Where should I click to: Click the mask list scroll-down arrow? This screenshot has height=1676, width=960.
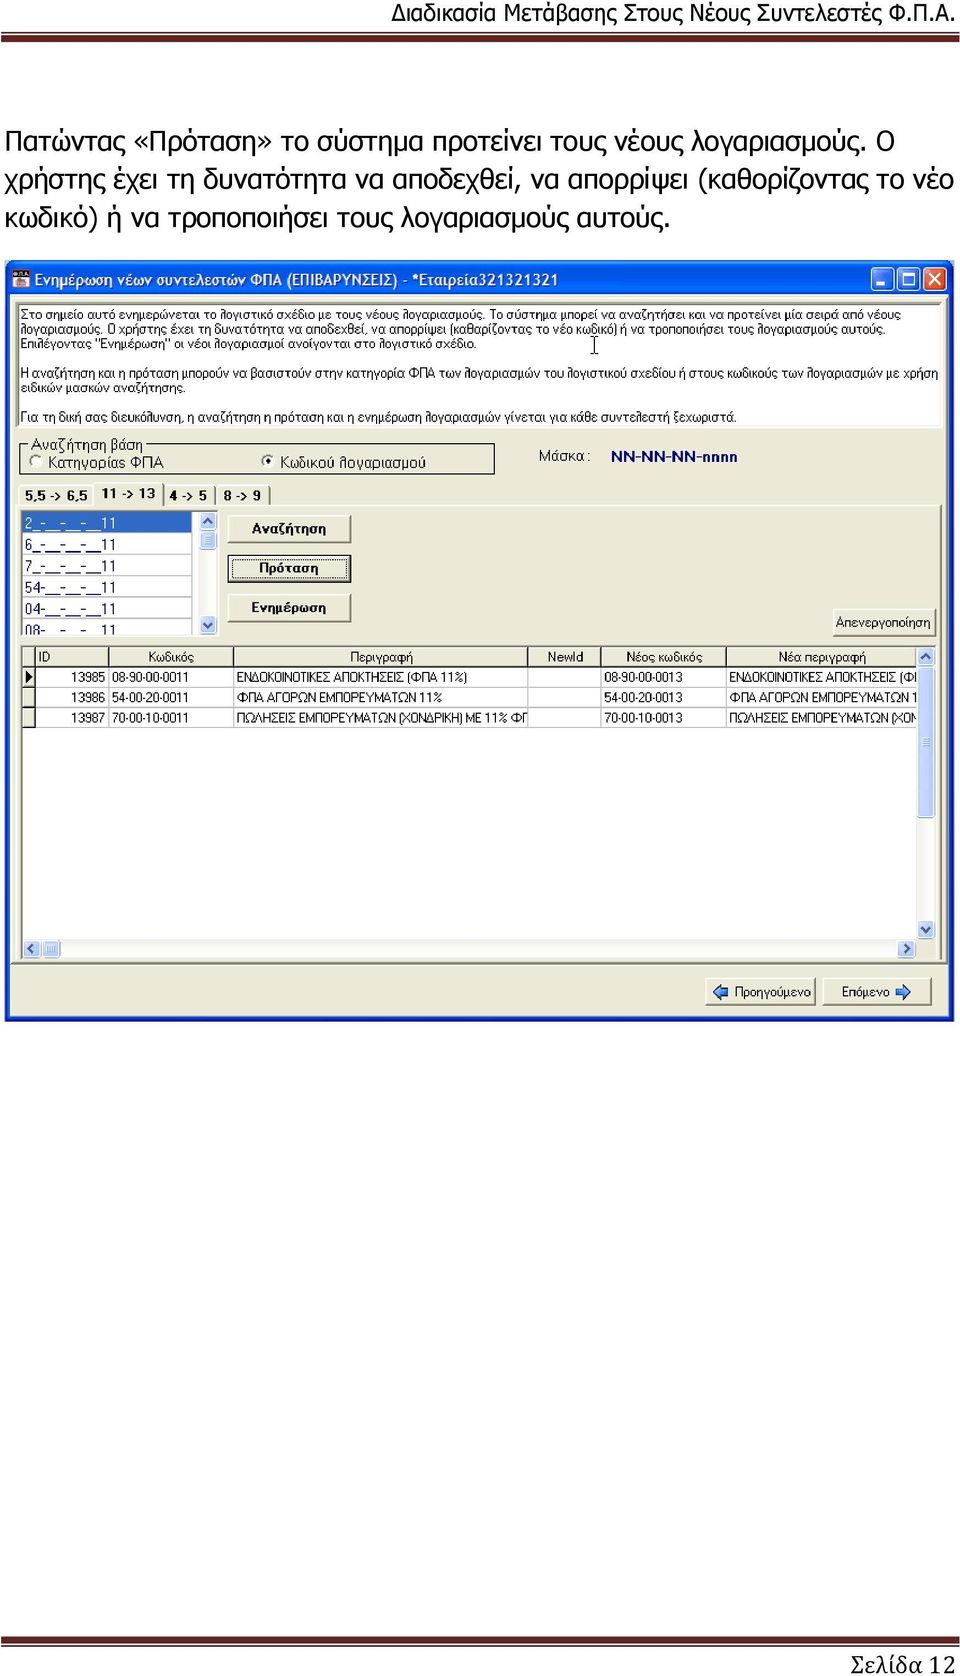pyautogui.click(x=208, y=625)
